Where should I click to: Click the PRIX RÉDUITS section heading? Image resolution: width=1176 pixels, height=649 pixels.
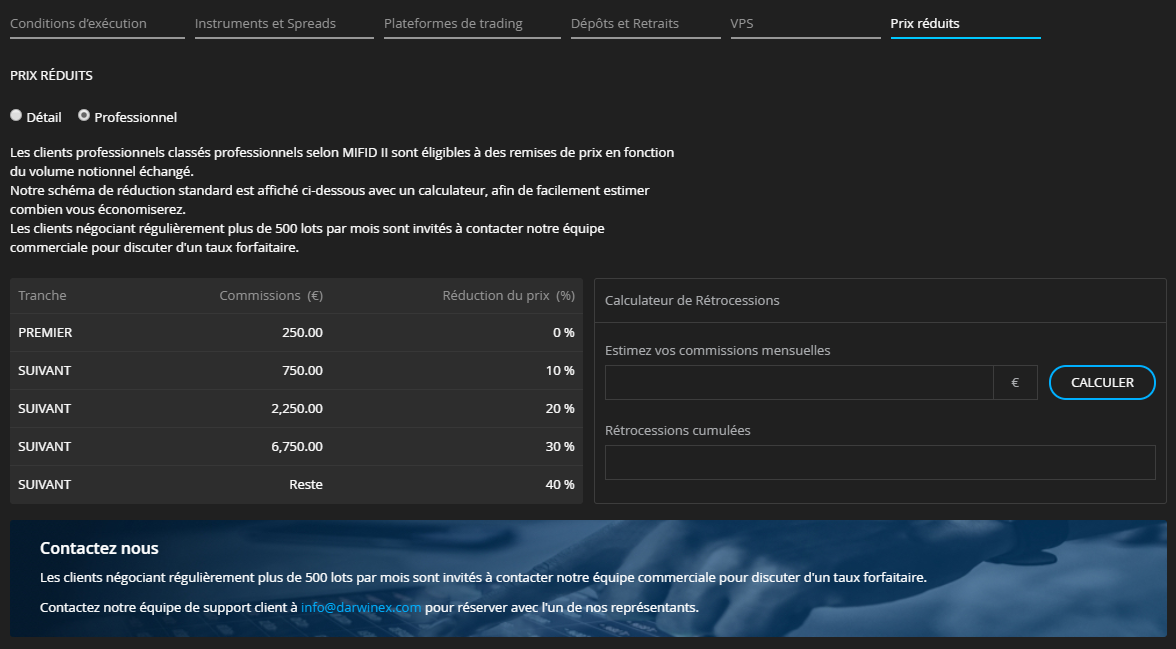click(51, 76)
